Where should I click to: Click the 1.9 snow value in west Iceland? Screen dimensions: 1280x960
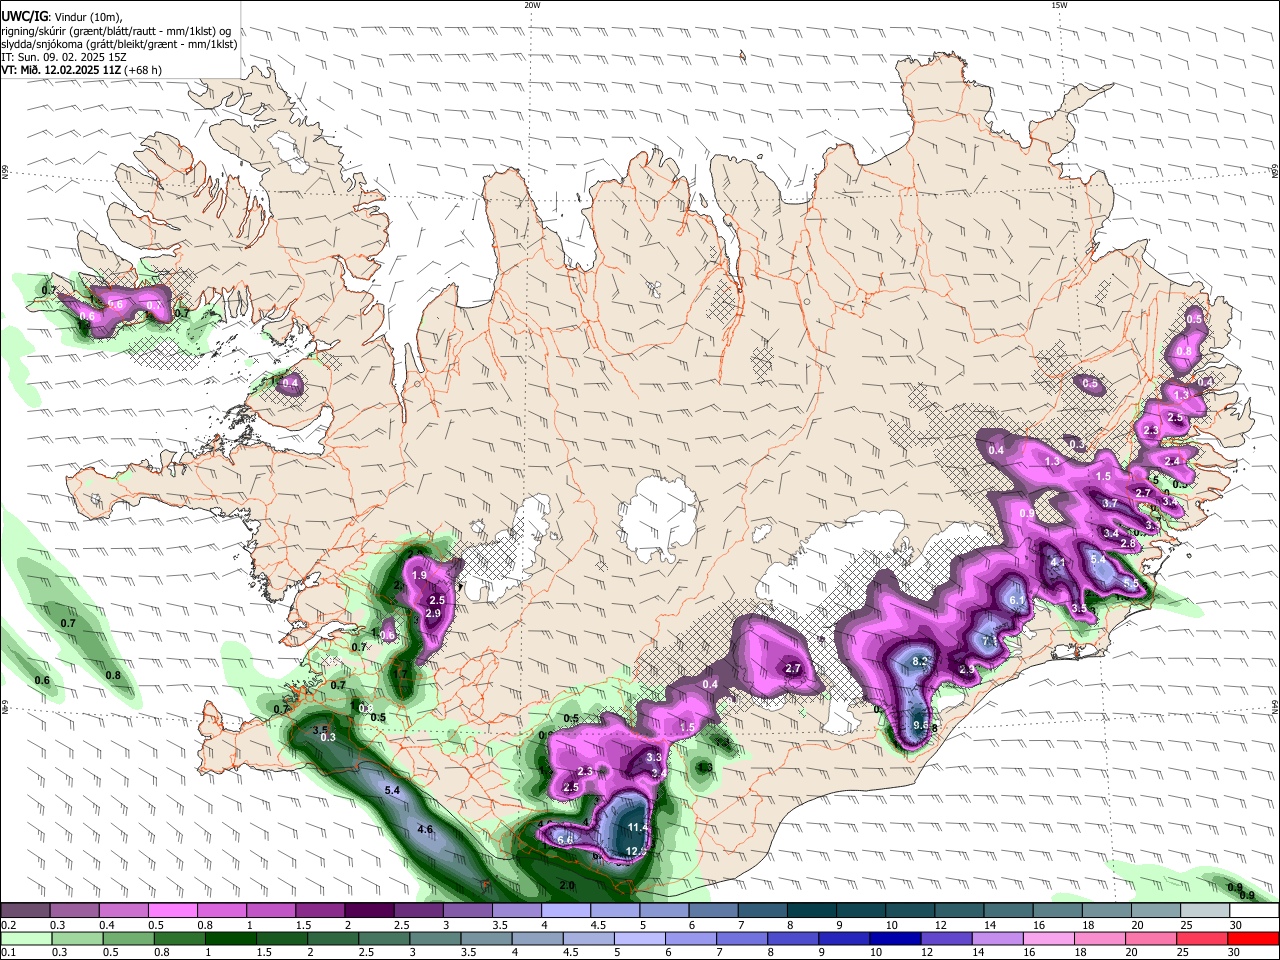point(420,575)
